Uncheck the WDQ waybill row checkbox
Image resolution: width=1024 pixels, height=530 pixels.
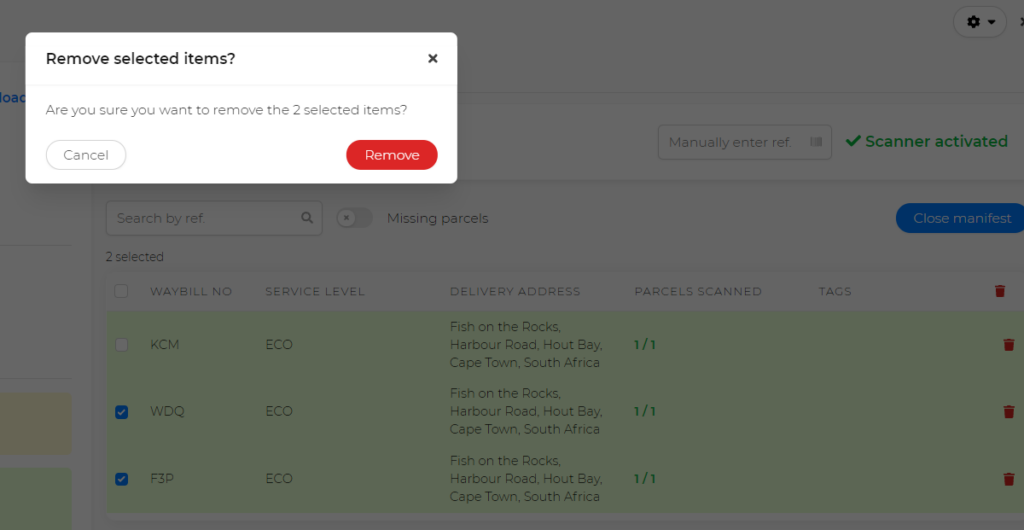(x=121, y=412)
